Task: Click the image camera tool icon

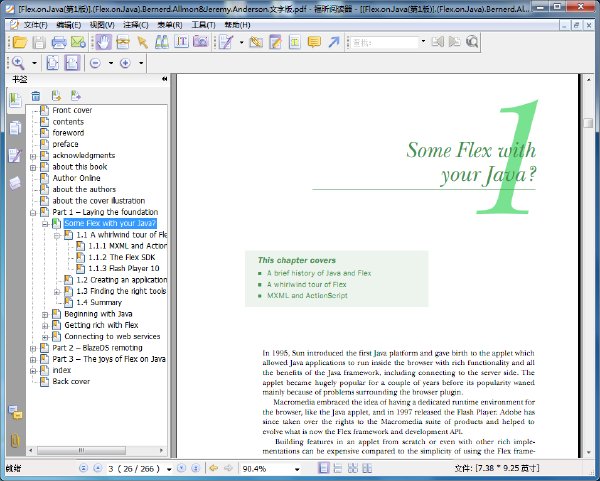Action: point(201,42)
